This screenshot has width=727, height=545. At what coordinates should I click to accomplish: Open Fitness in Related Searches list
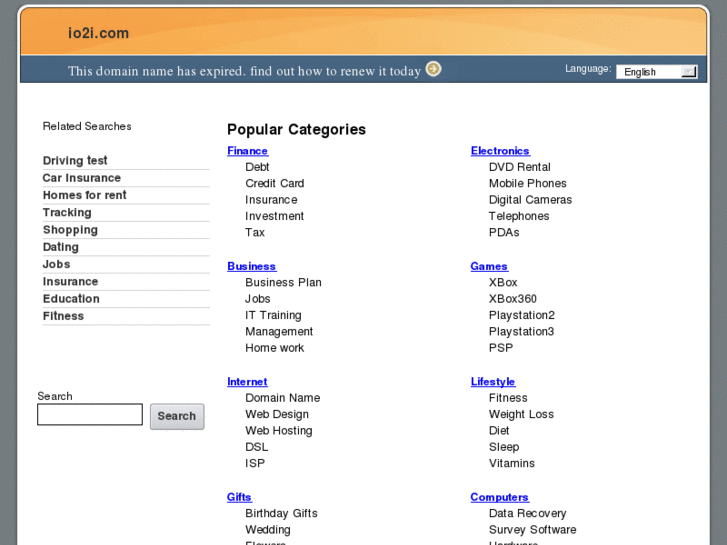tap(63, 316)
